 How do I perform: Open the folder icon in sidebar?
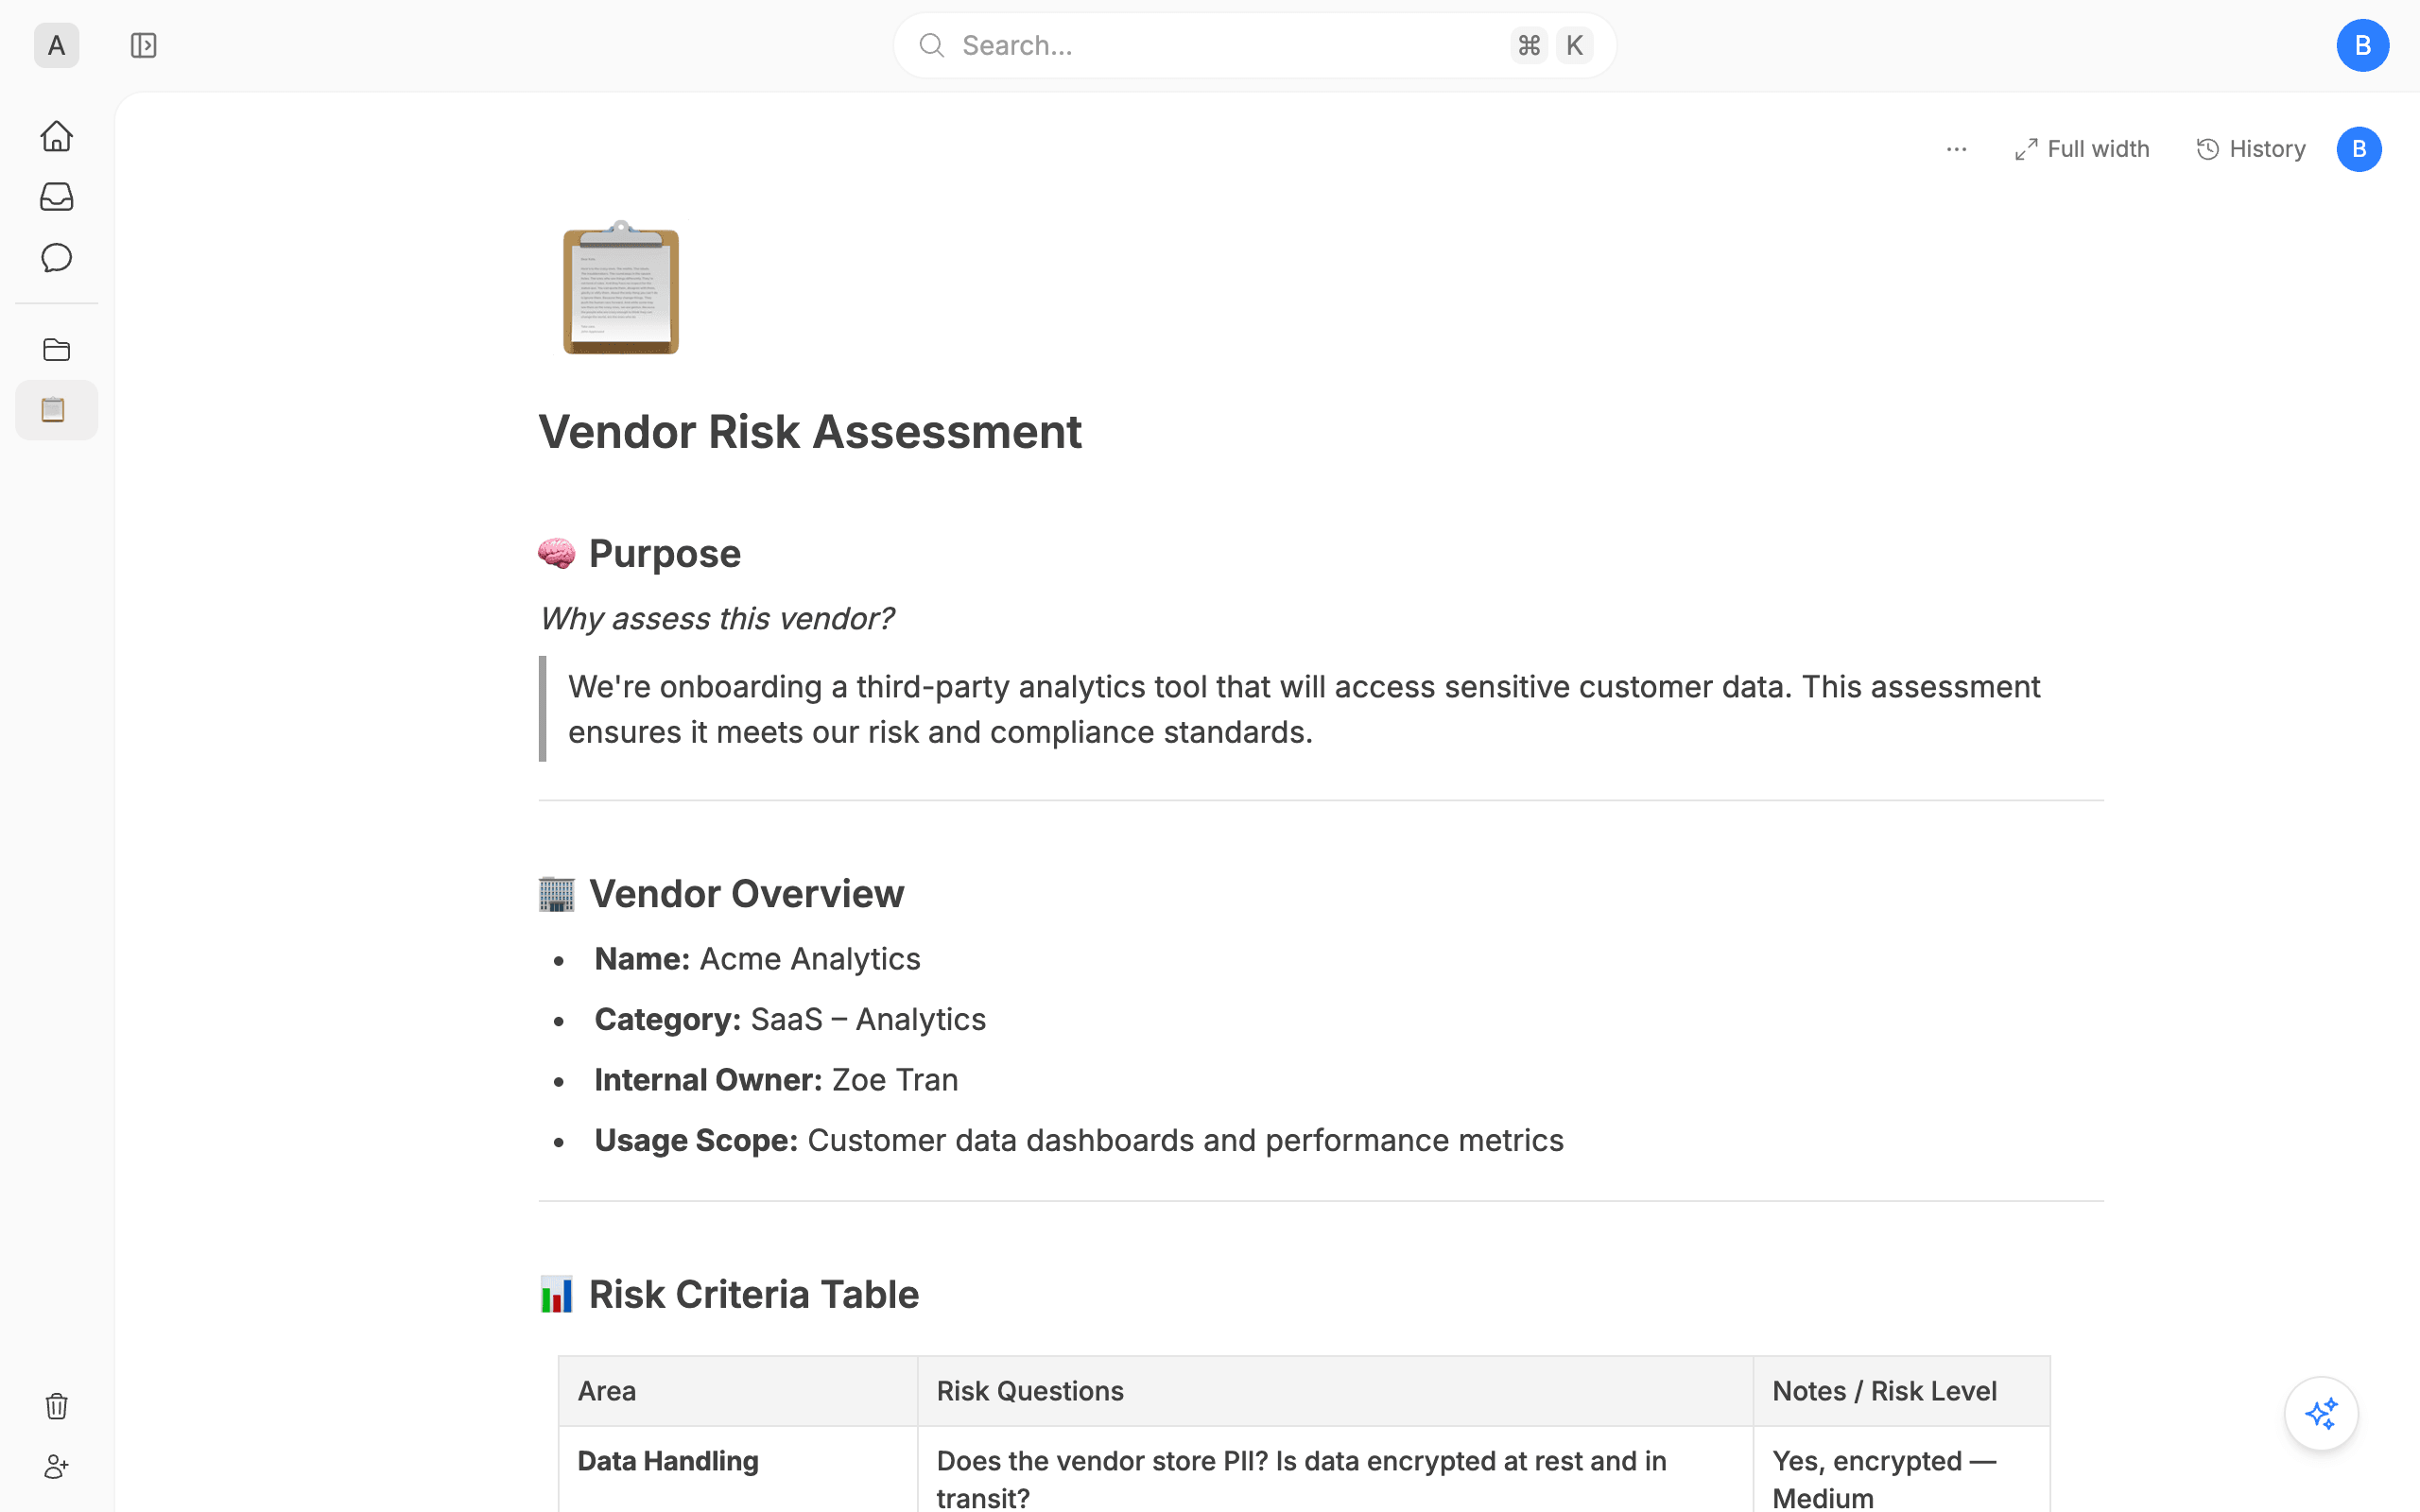(x=56, y=350)
